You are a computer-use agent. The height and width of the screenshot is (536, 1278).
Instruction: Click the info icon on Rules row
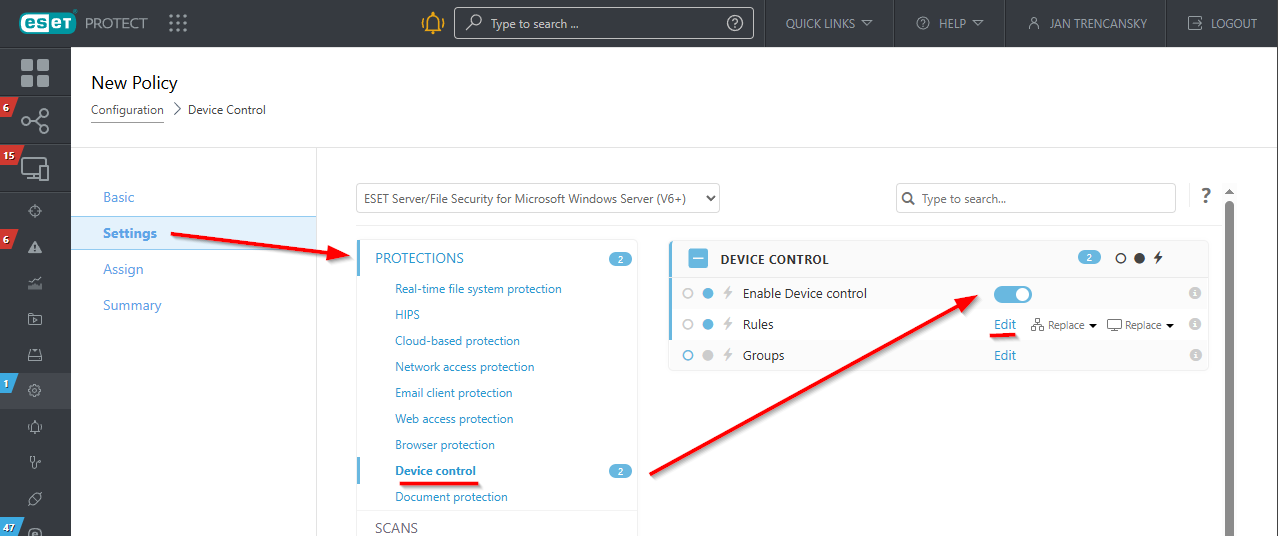coord(1194,325)
